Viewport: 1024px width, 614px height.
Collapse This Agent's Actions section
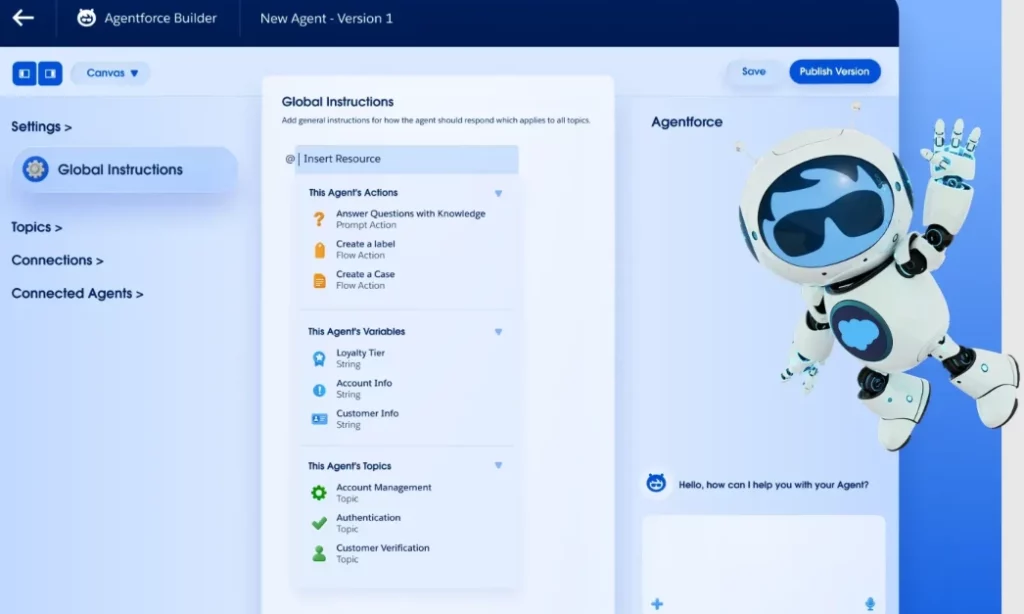click(498, 193)
